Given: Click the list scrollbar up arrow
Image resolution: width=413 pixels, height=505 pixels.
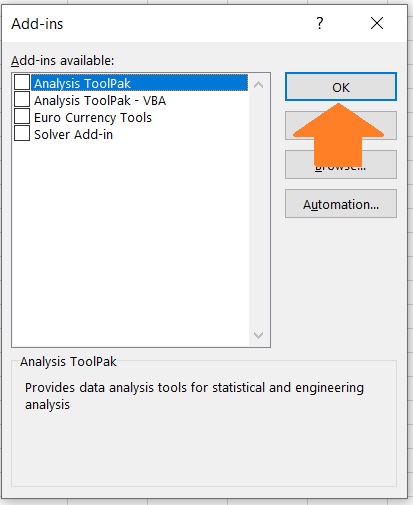Looking at the screenshot, I should tap(258, 85).
